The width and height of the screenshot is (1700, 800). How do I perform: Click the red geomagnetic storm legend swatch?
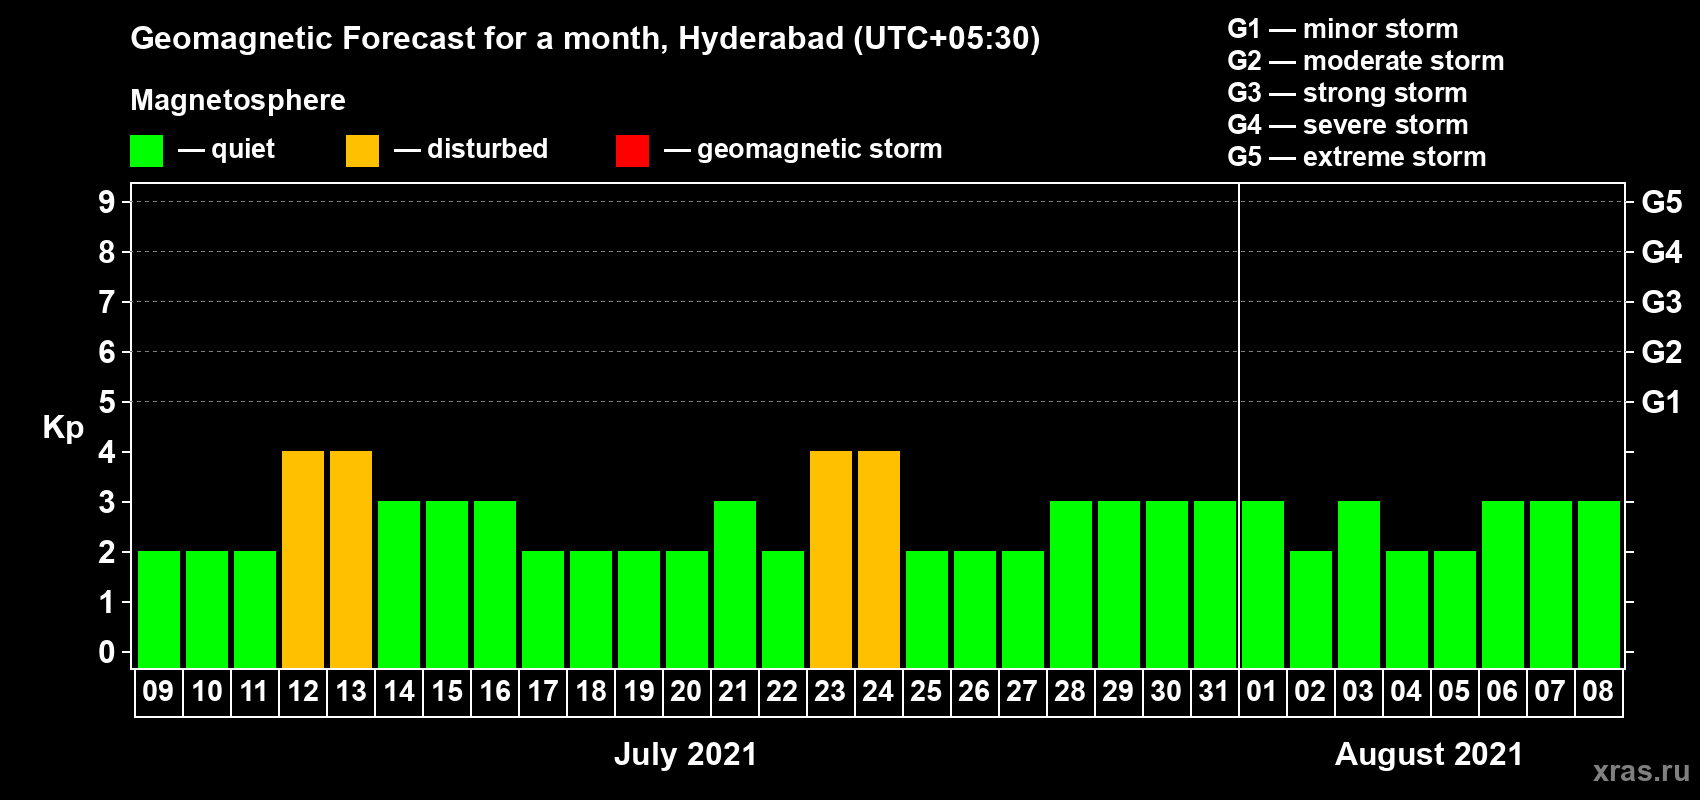point(633,151)
